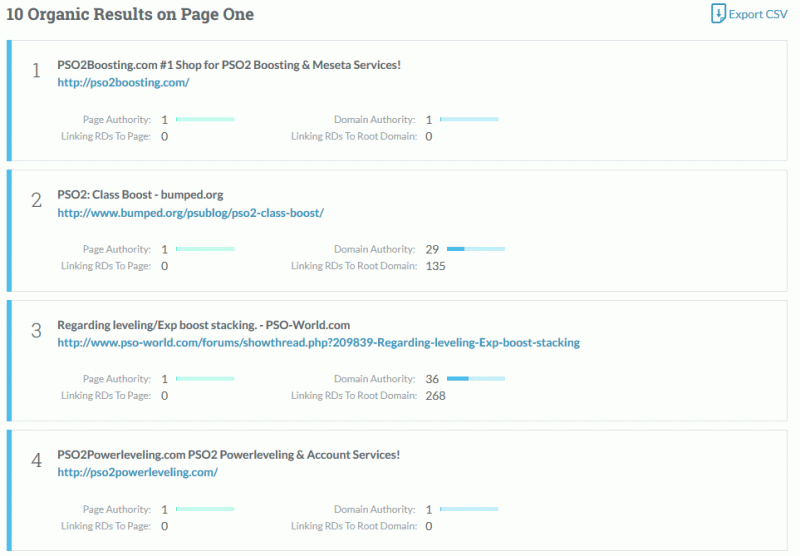800x556 pixels.
Task: Click the 10 Organic Results heading
Action: click(130, 14)
